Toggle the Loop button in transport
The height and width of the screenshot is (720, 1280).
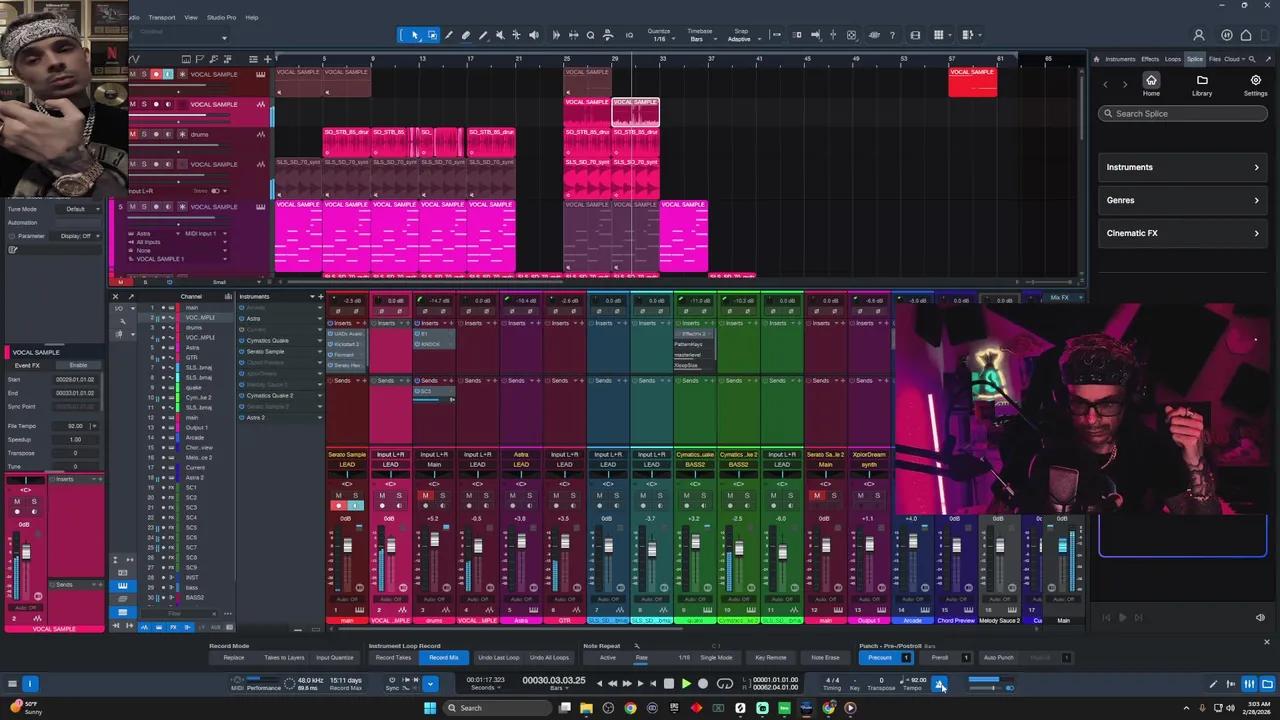(725, 684)
